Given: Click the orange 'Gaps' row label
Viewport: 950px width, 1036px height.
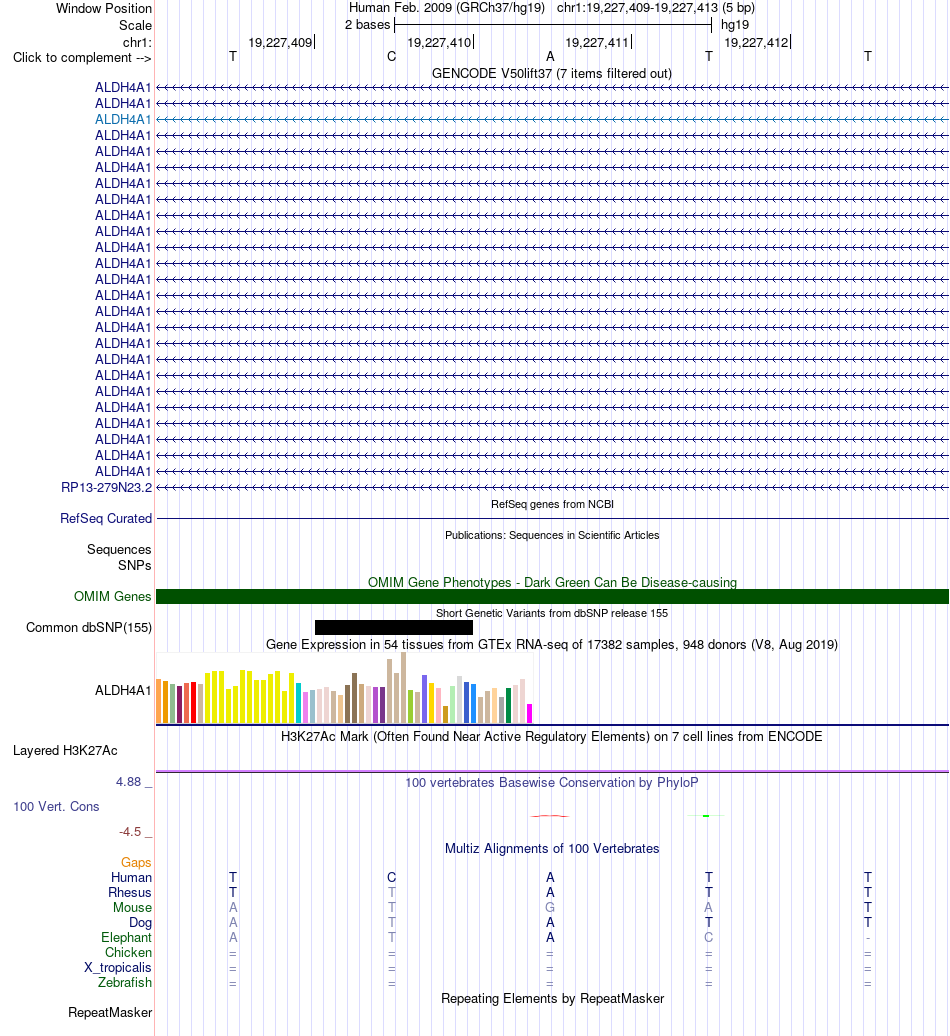Looking at the screenshot, I should coord(136,862).
